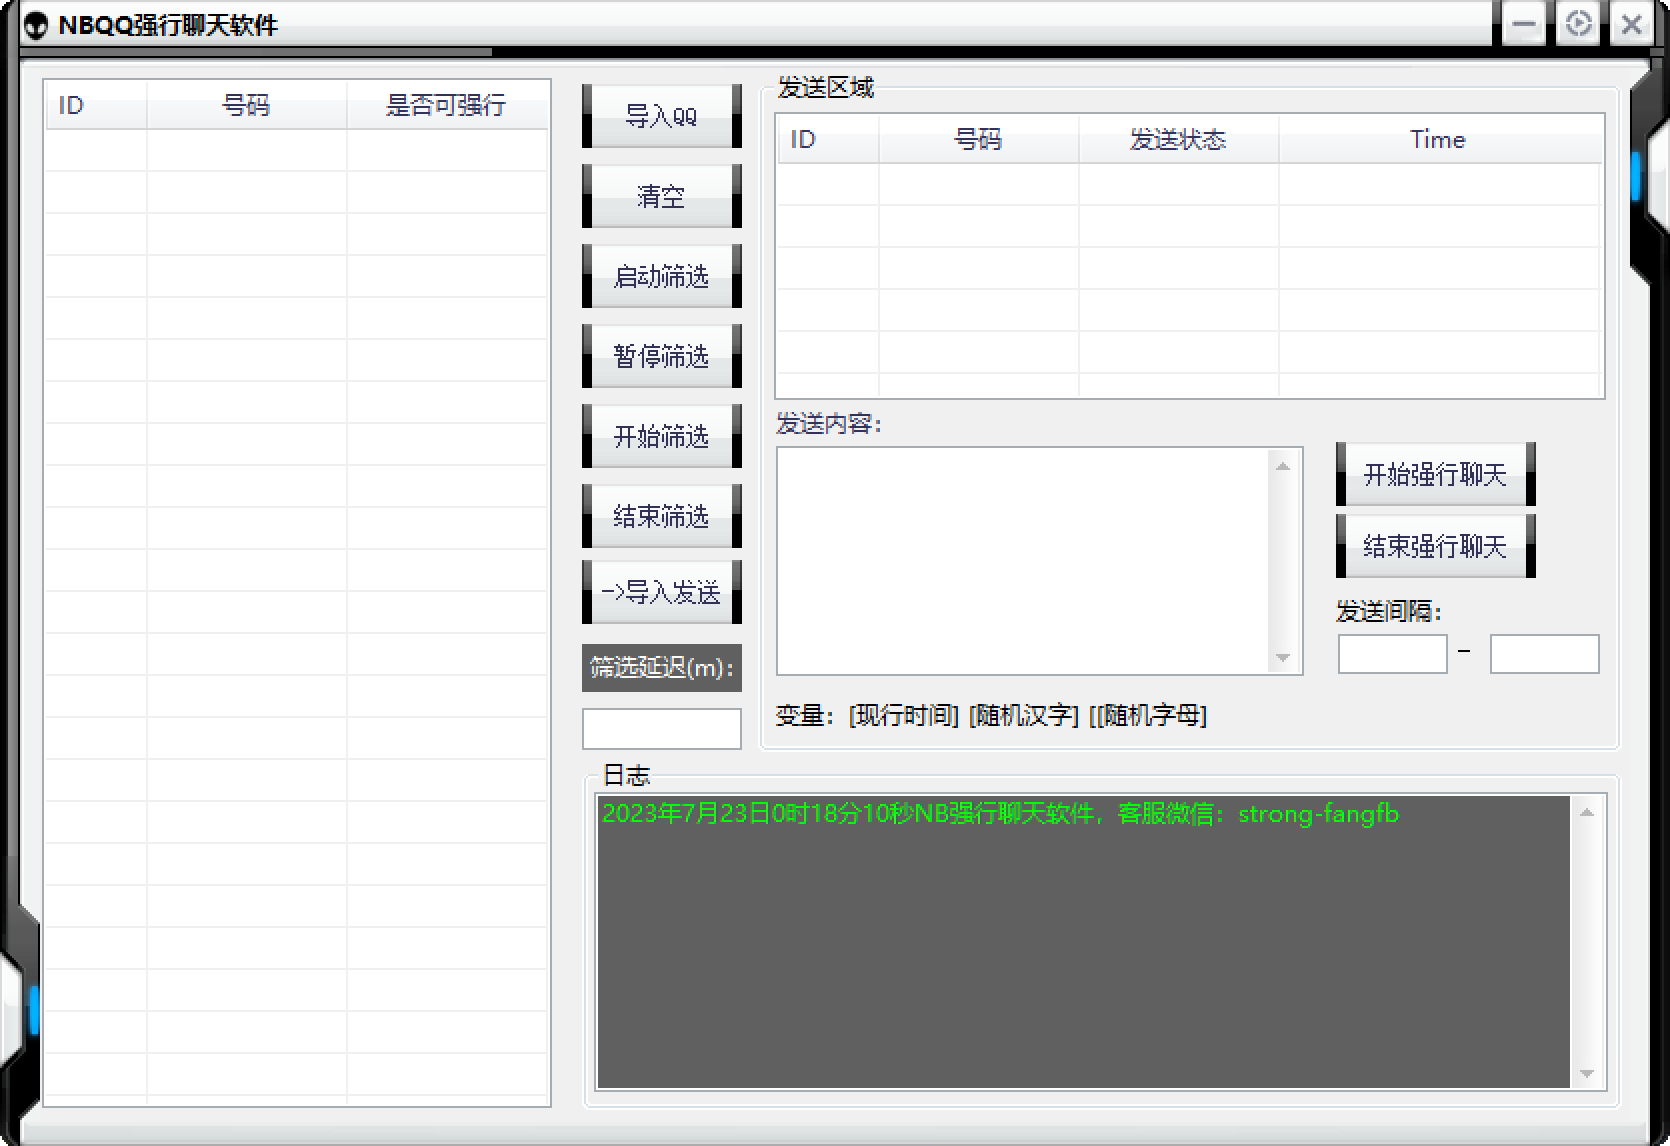The image size is (1670, 1146).
Task: Click the 日志 group title
Action: point(627,775)
